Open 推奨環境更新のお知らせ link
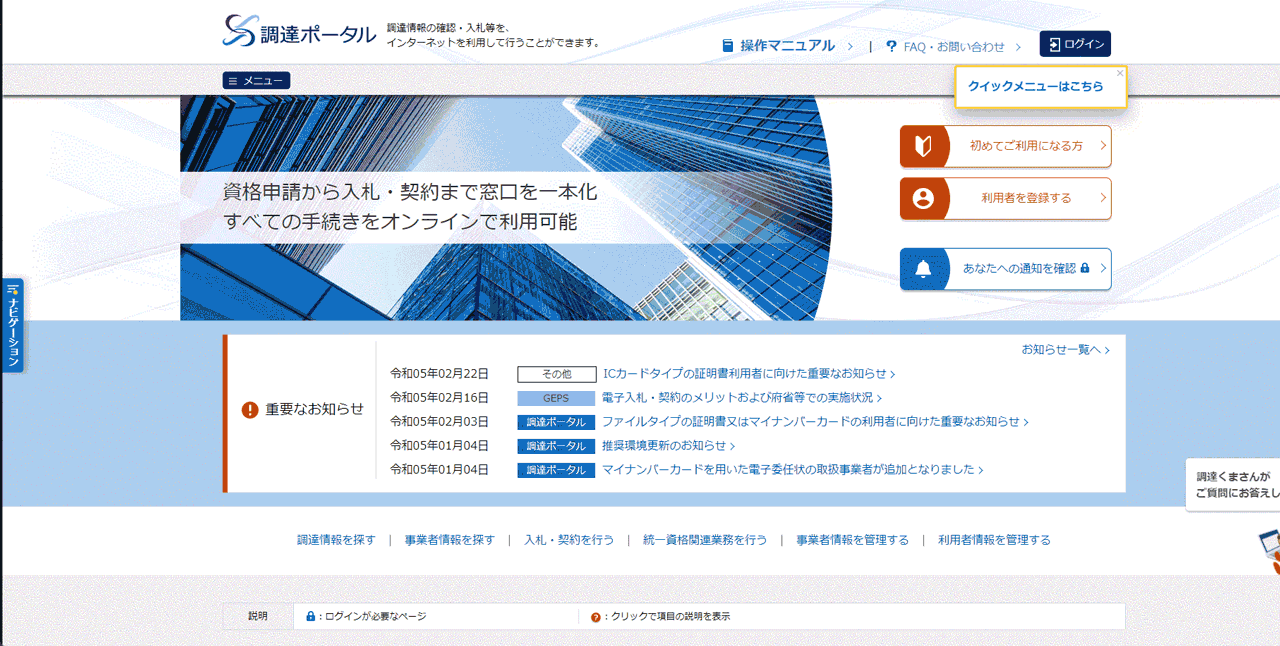1280x646 pixels. 664,446
